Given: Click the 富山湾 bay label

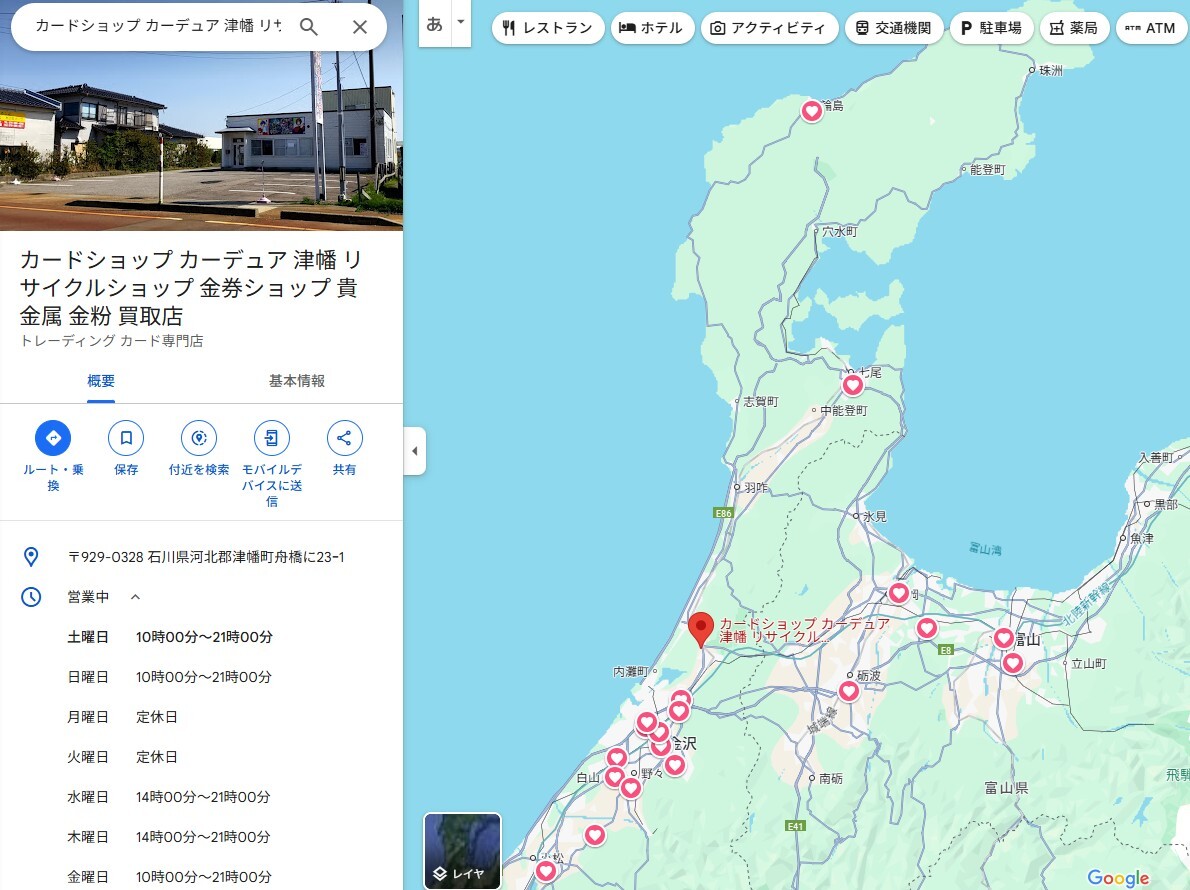Looking at the screenshot, I should pos(986,549).
